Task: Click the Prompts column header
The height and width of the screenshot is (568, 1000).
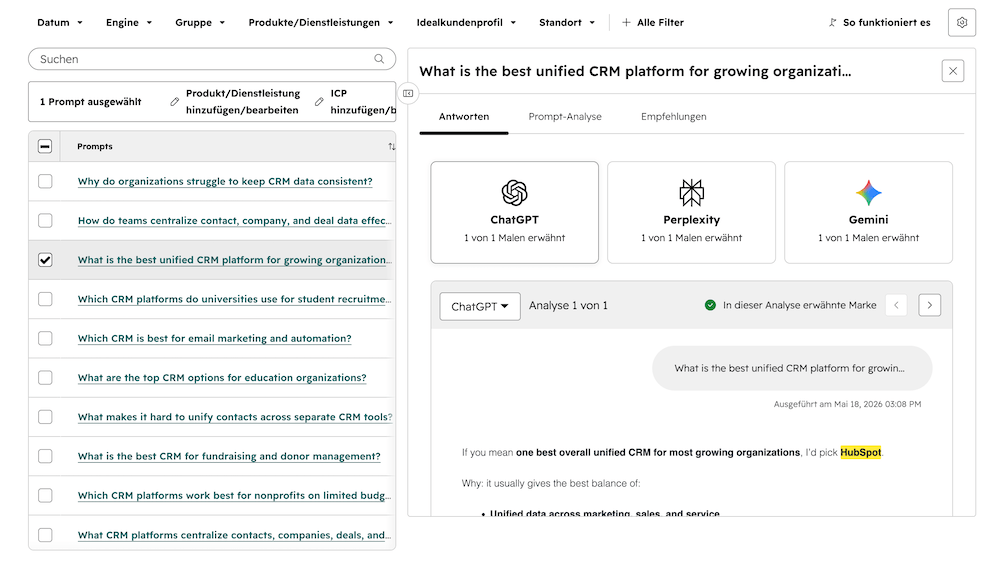Action: (94, 147)
